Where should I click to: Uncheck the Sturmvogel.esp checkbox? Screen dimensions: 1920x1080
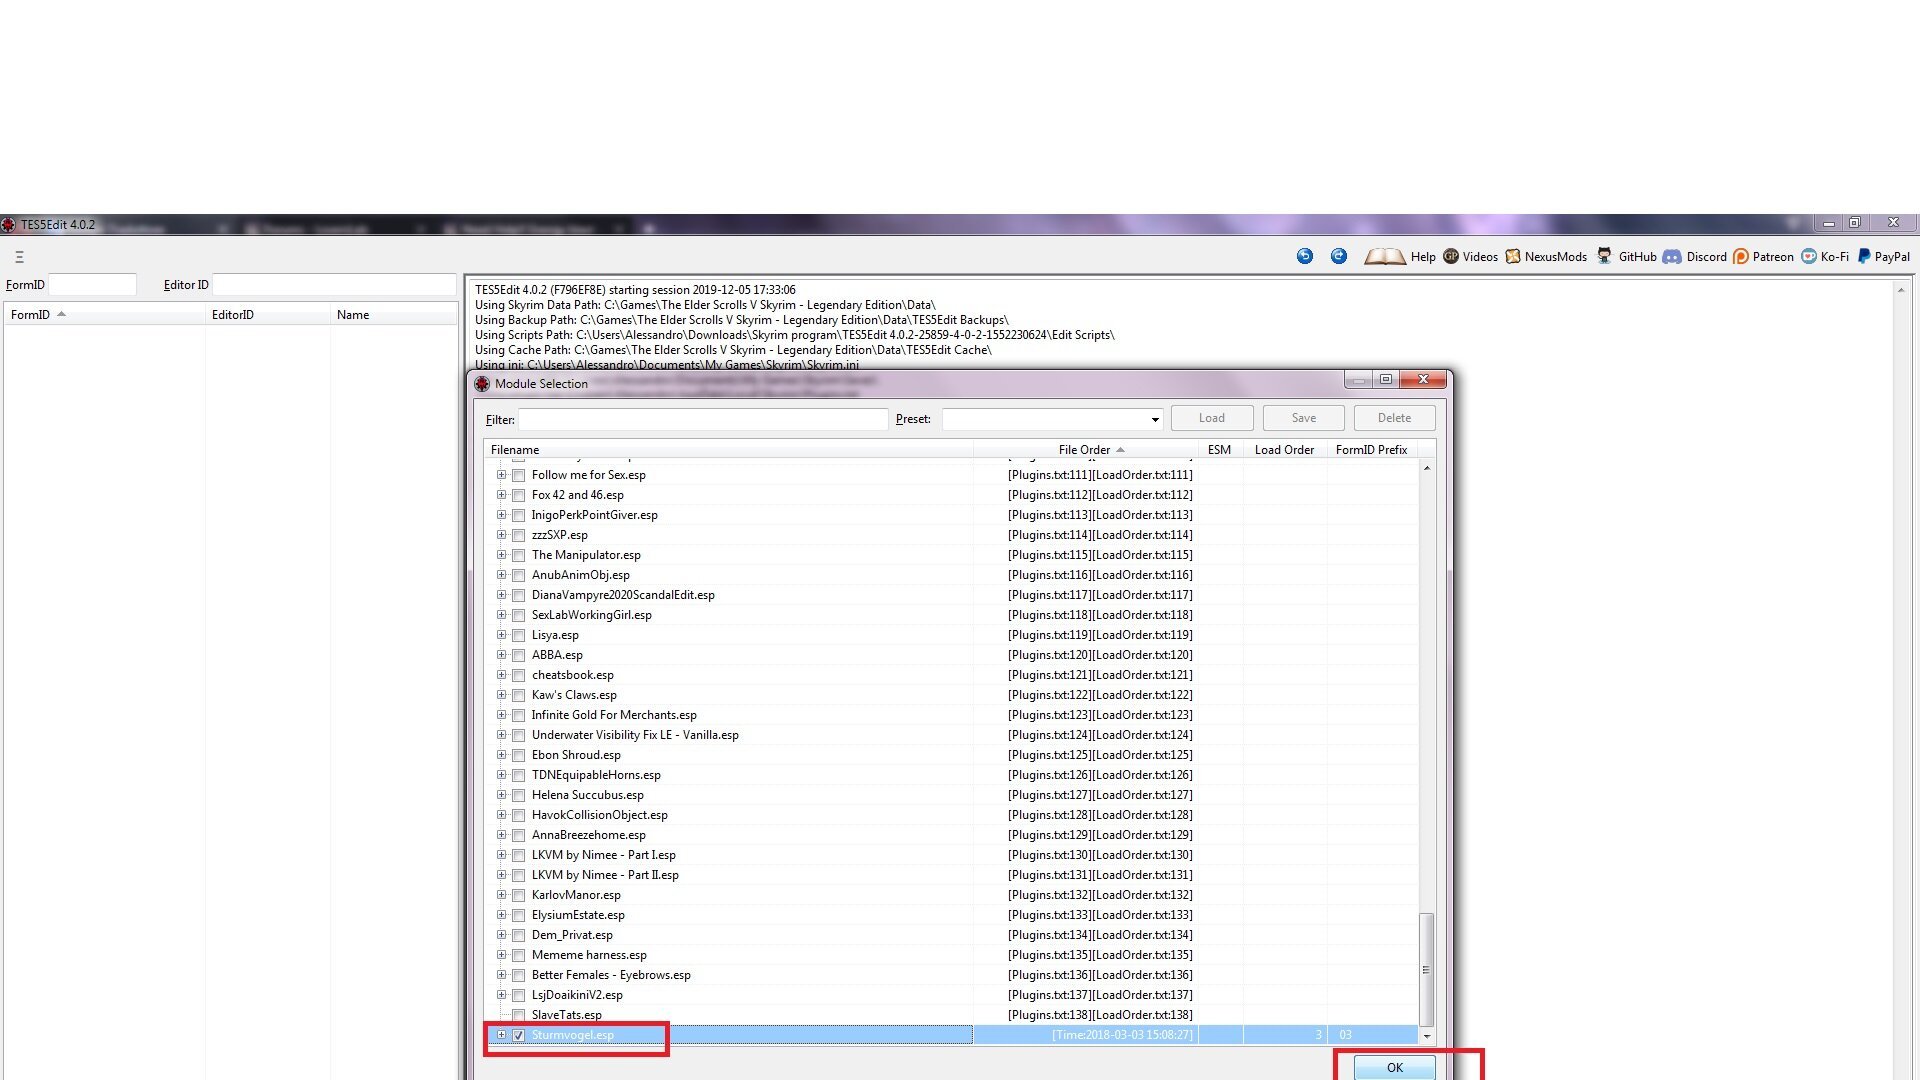518,1036
